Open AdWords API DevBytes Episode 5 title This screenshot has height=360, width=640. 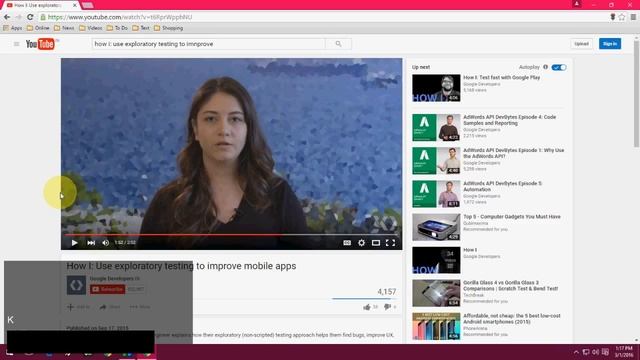pyautogui.click(x=502, y=187)
